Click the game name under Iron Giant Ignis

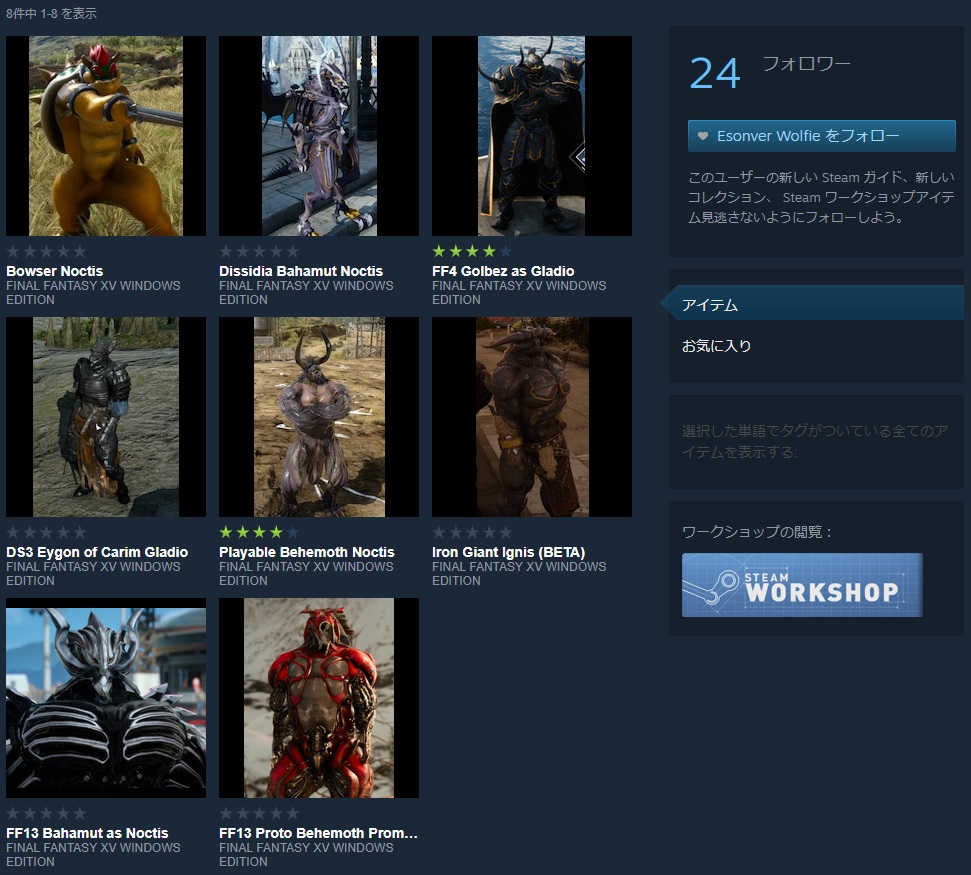[x=519, y=573]
